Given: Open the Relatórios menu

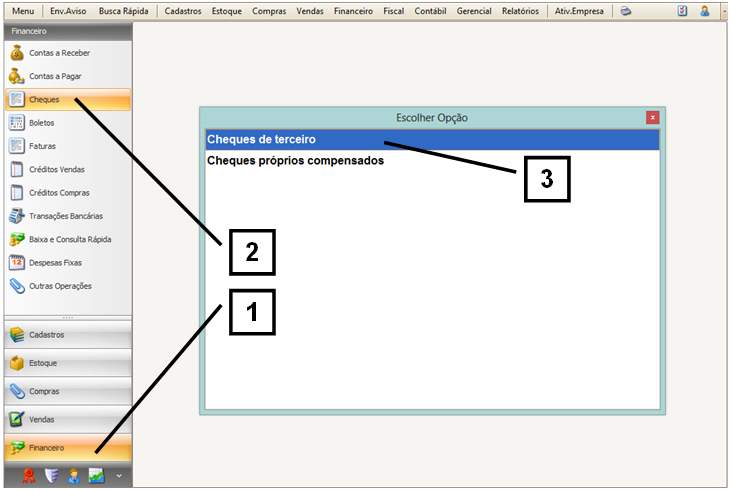Looking at the screenshot, I should [522, 11].
